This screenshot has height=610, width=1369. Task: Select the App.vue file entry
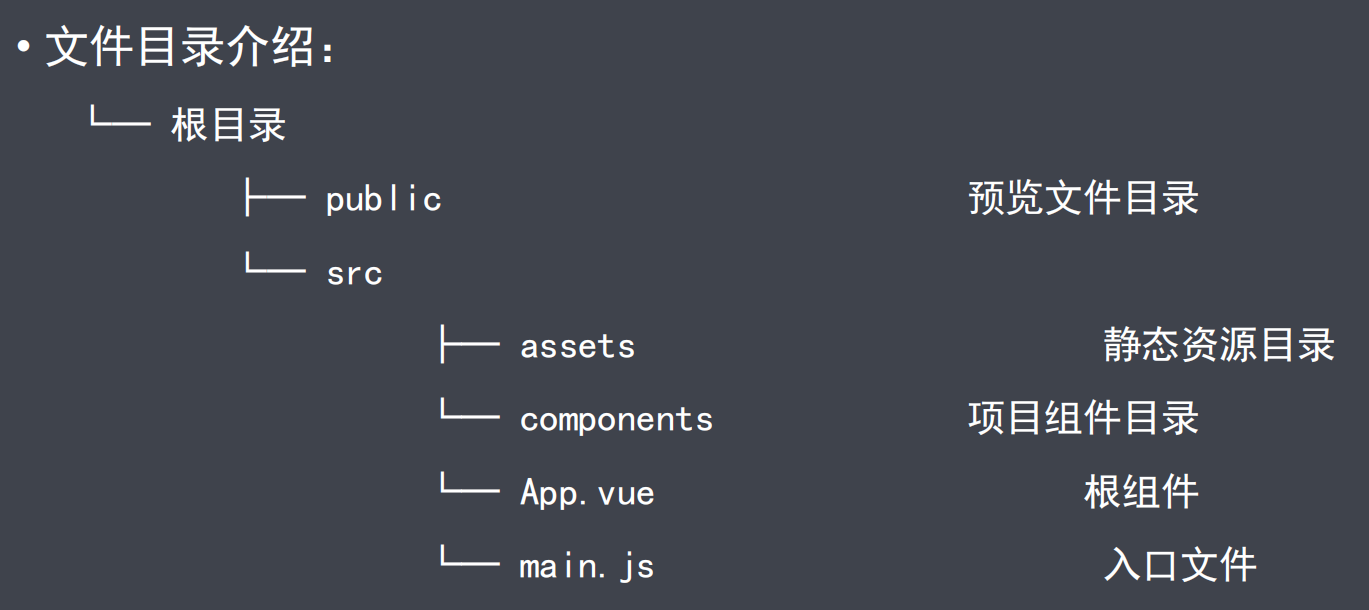click(x=587, y=492)
